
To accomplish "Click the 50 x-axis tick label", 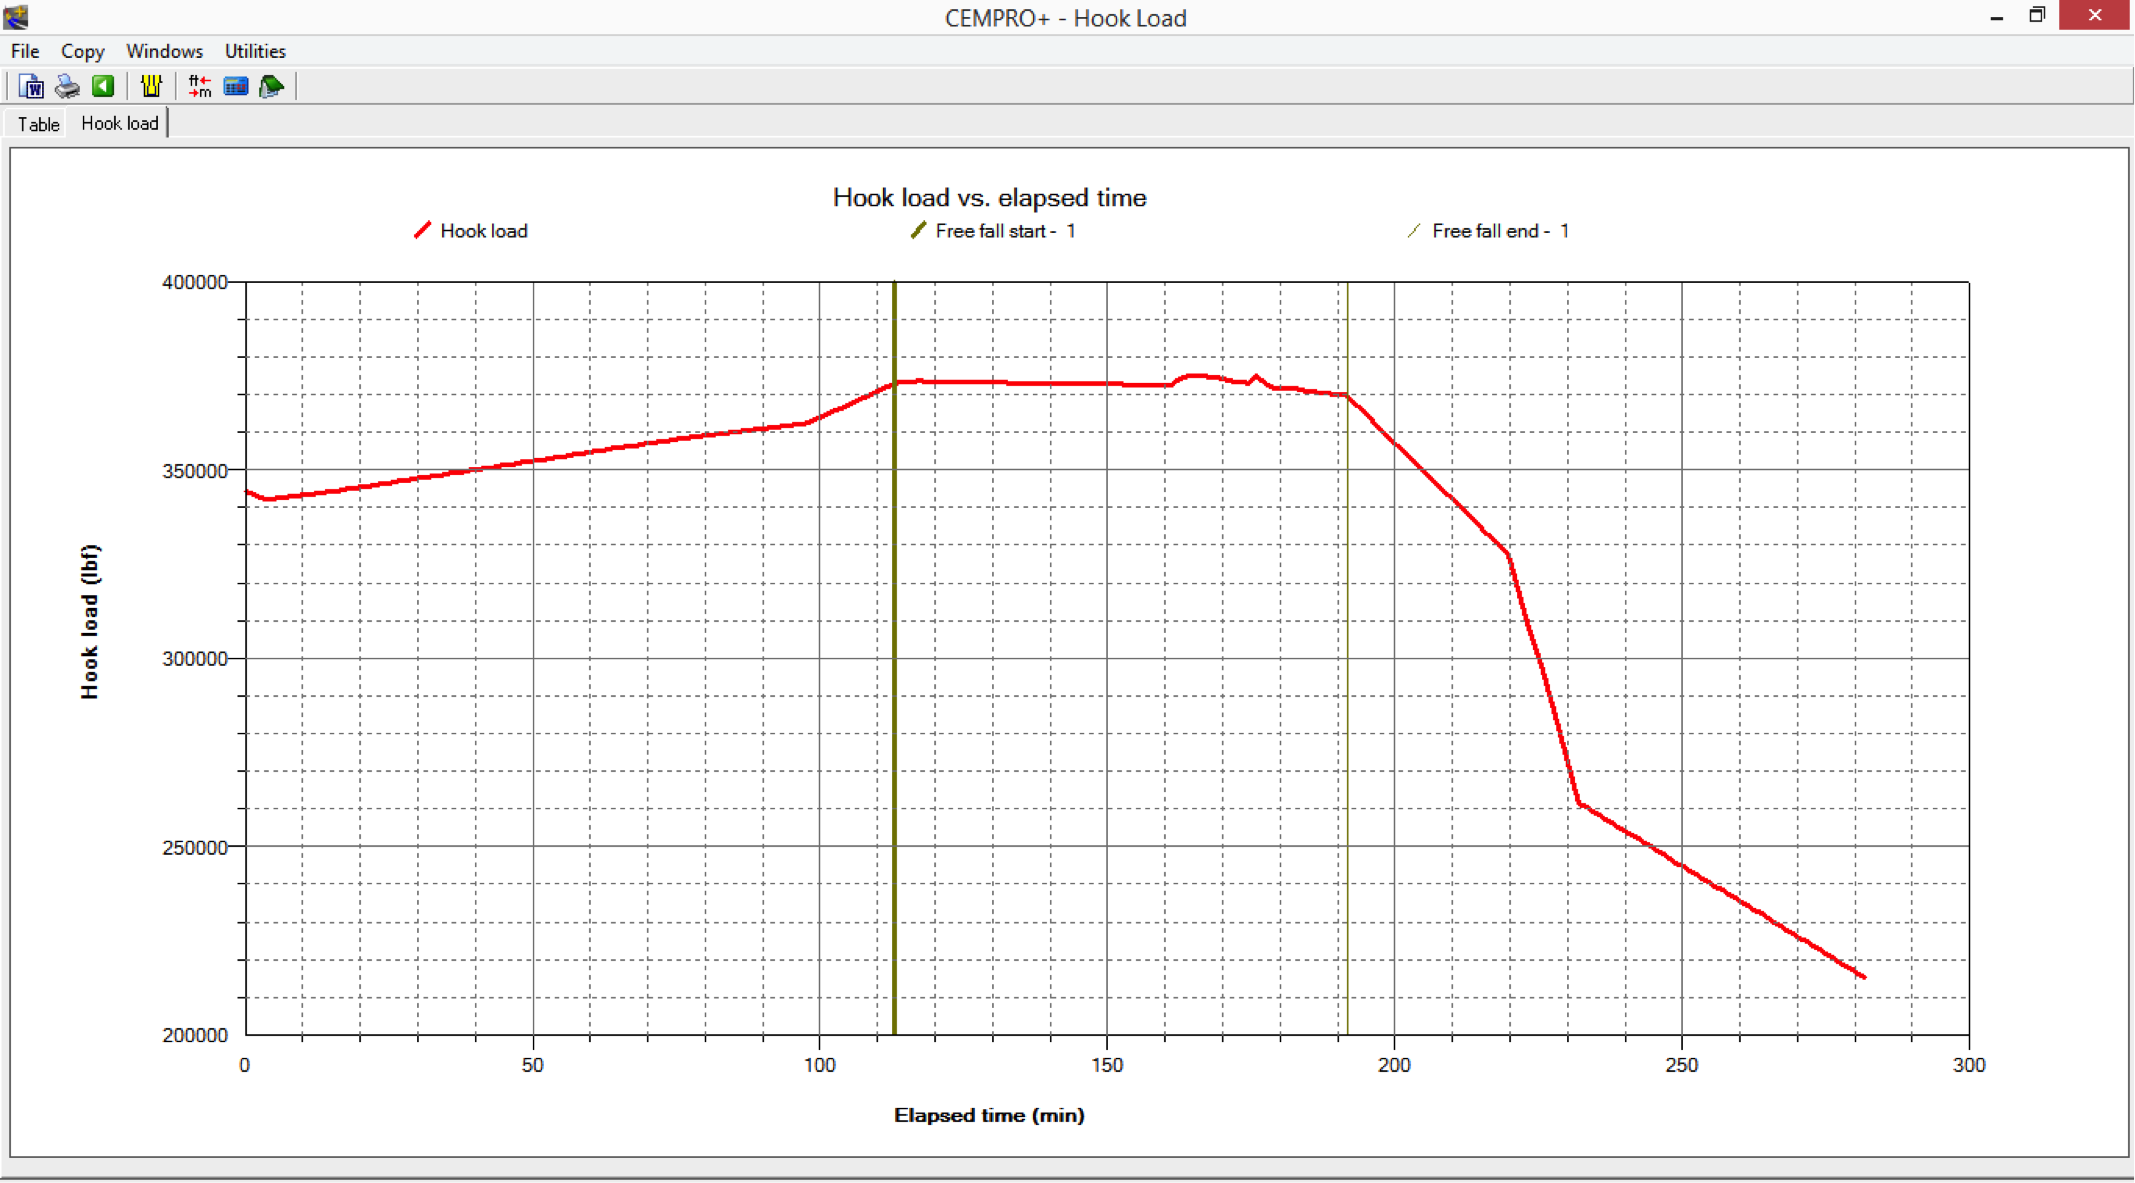I will (x=533, y=1065).
